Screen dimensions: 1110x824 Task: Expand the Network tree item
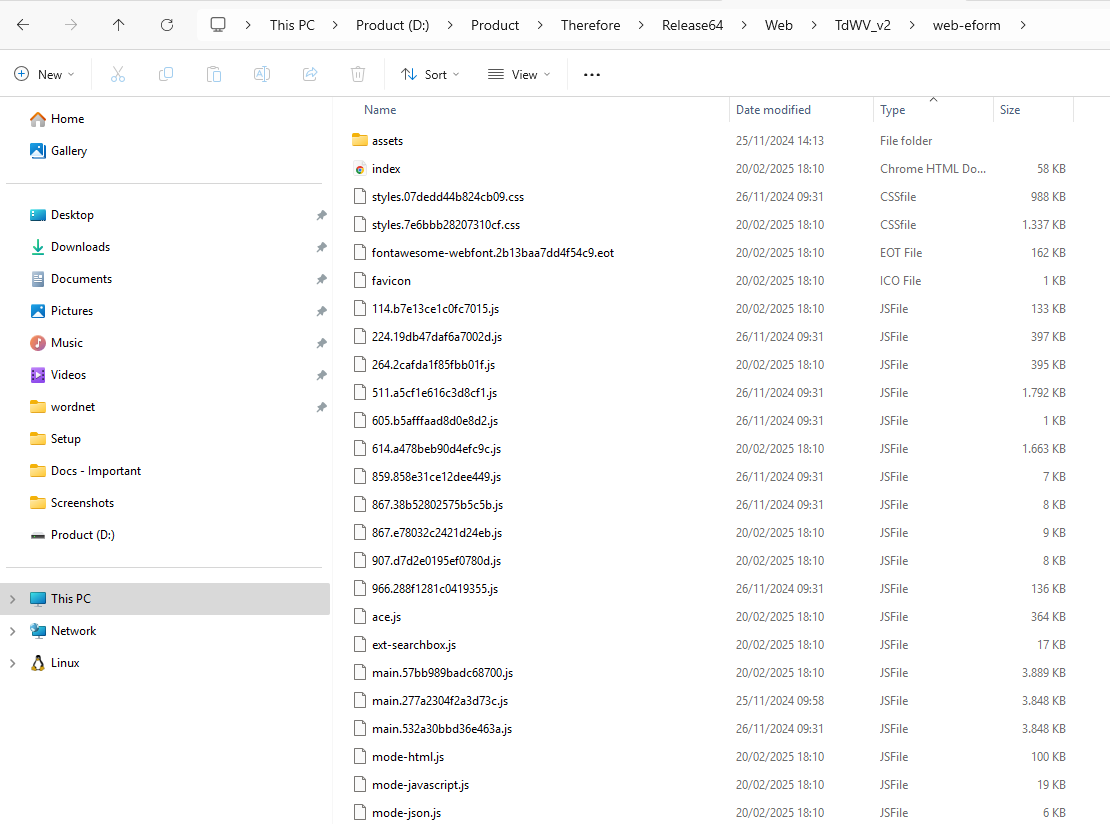[13, 630]
